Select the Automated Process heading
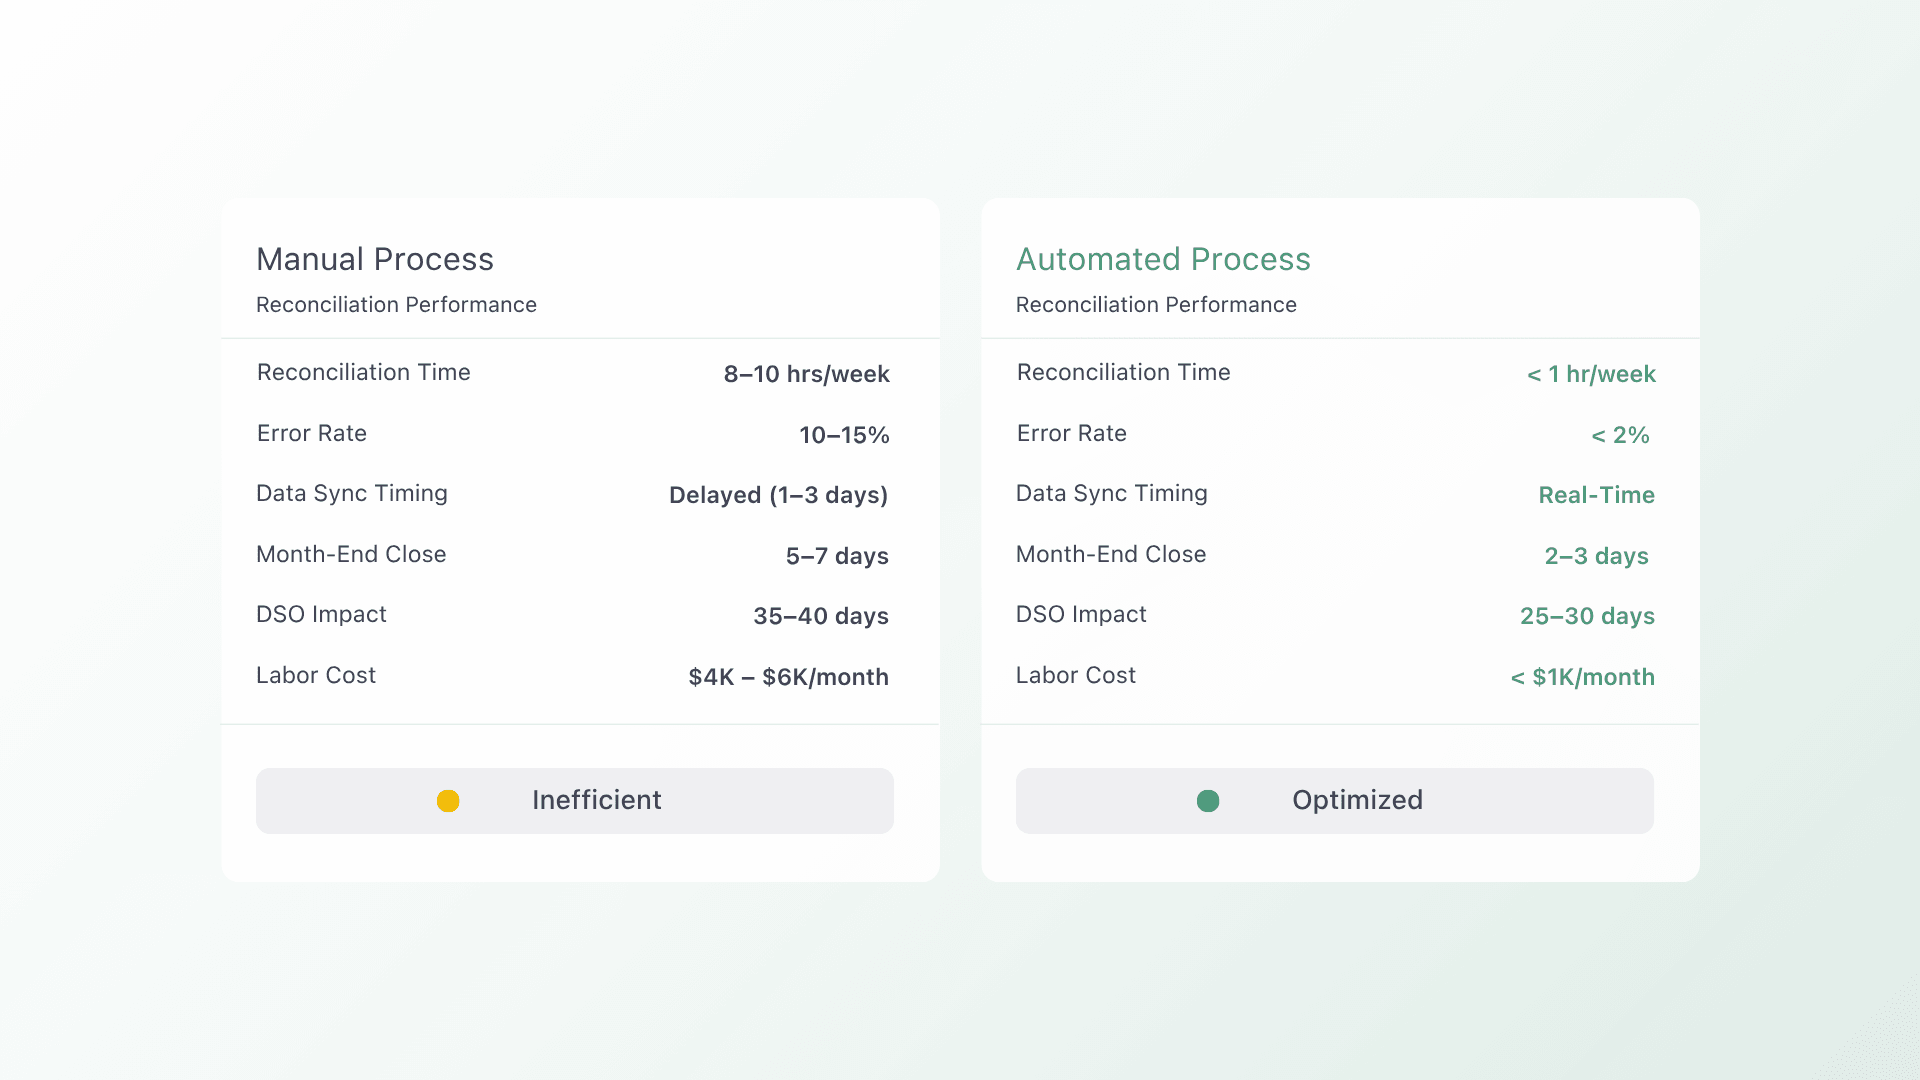This screenshot has width=1920, height=1080. [1163, 260]
